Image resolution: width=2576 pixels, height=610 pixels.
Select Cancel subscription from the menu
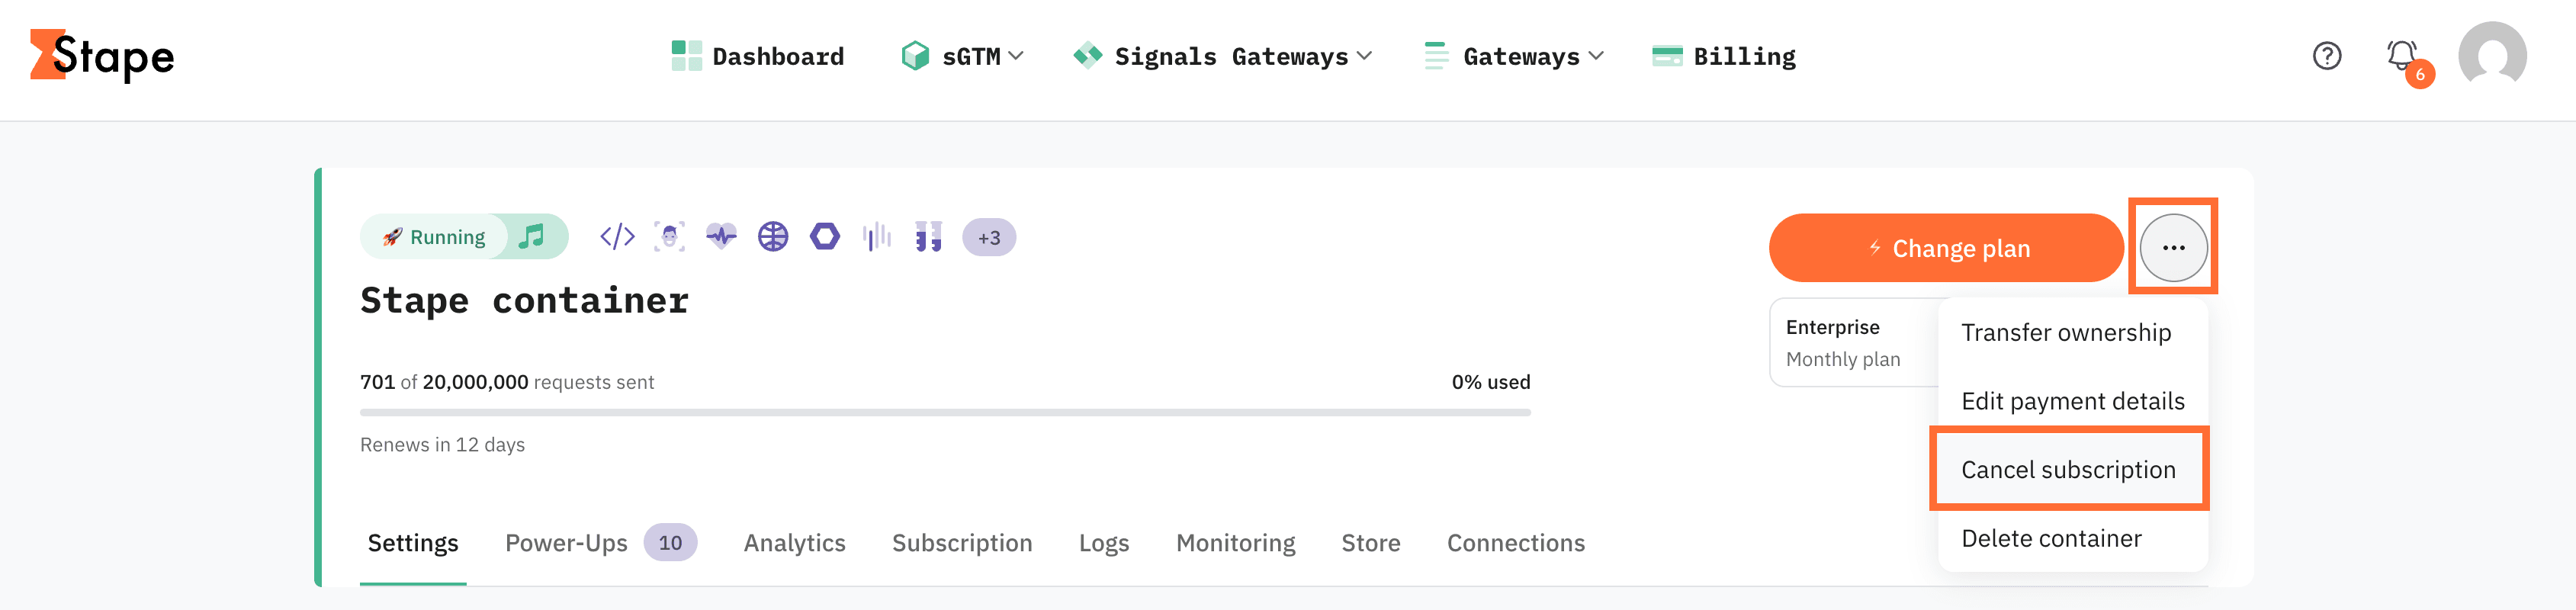(x=2068, y=470)
